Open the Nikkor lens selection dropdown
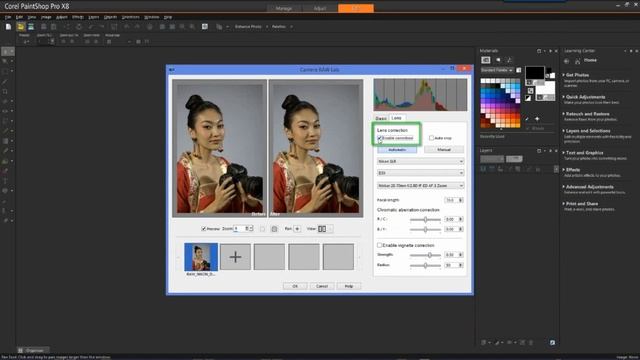This screenshot has height=360, width=640. [x=420, y=186]
